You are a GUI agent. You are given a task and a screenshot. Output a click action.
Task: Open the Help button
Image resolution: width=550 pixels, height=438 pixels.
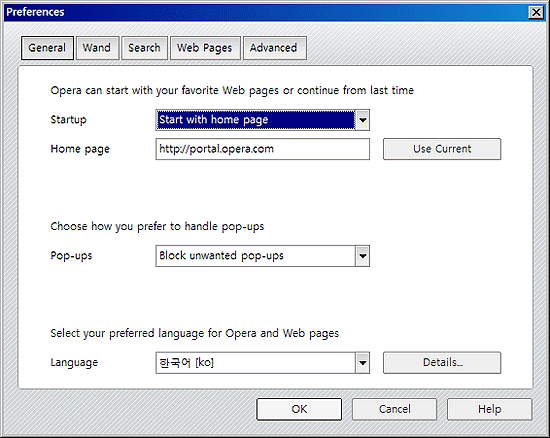click(490, 409)
